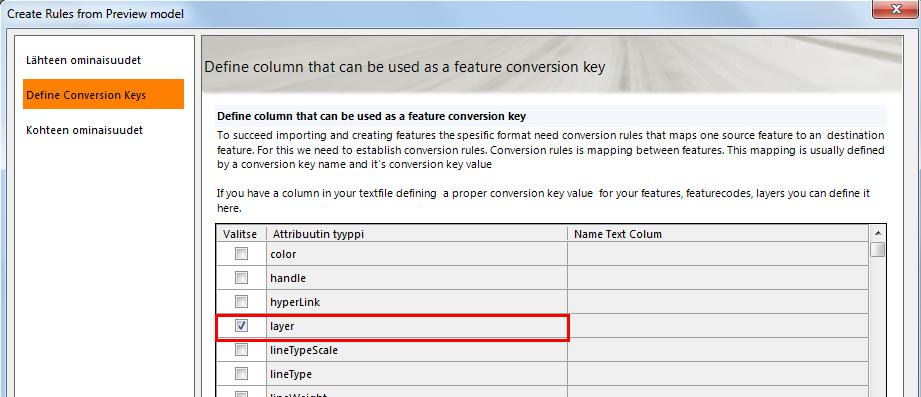Image resolution: width=921 pixels, height=397 pixels.
Task: Select the Define Conversion Keys step
Action: 103,95
